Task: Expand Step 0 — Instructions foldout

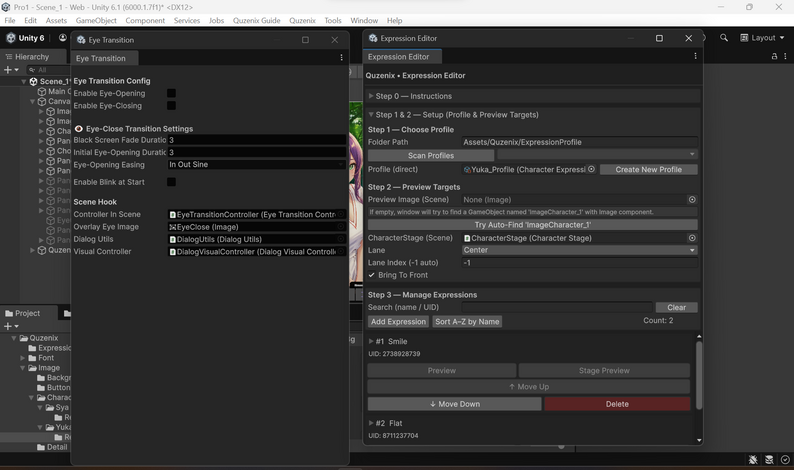Action: 371,96
